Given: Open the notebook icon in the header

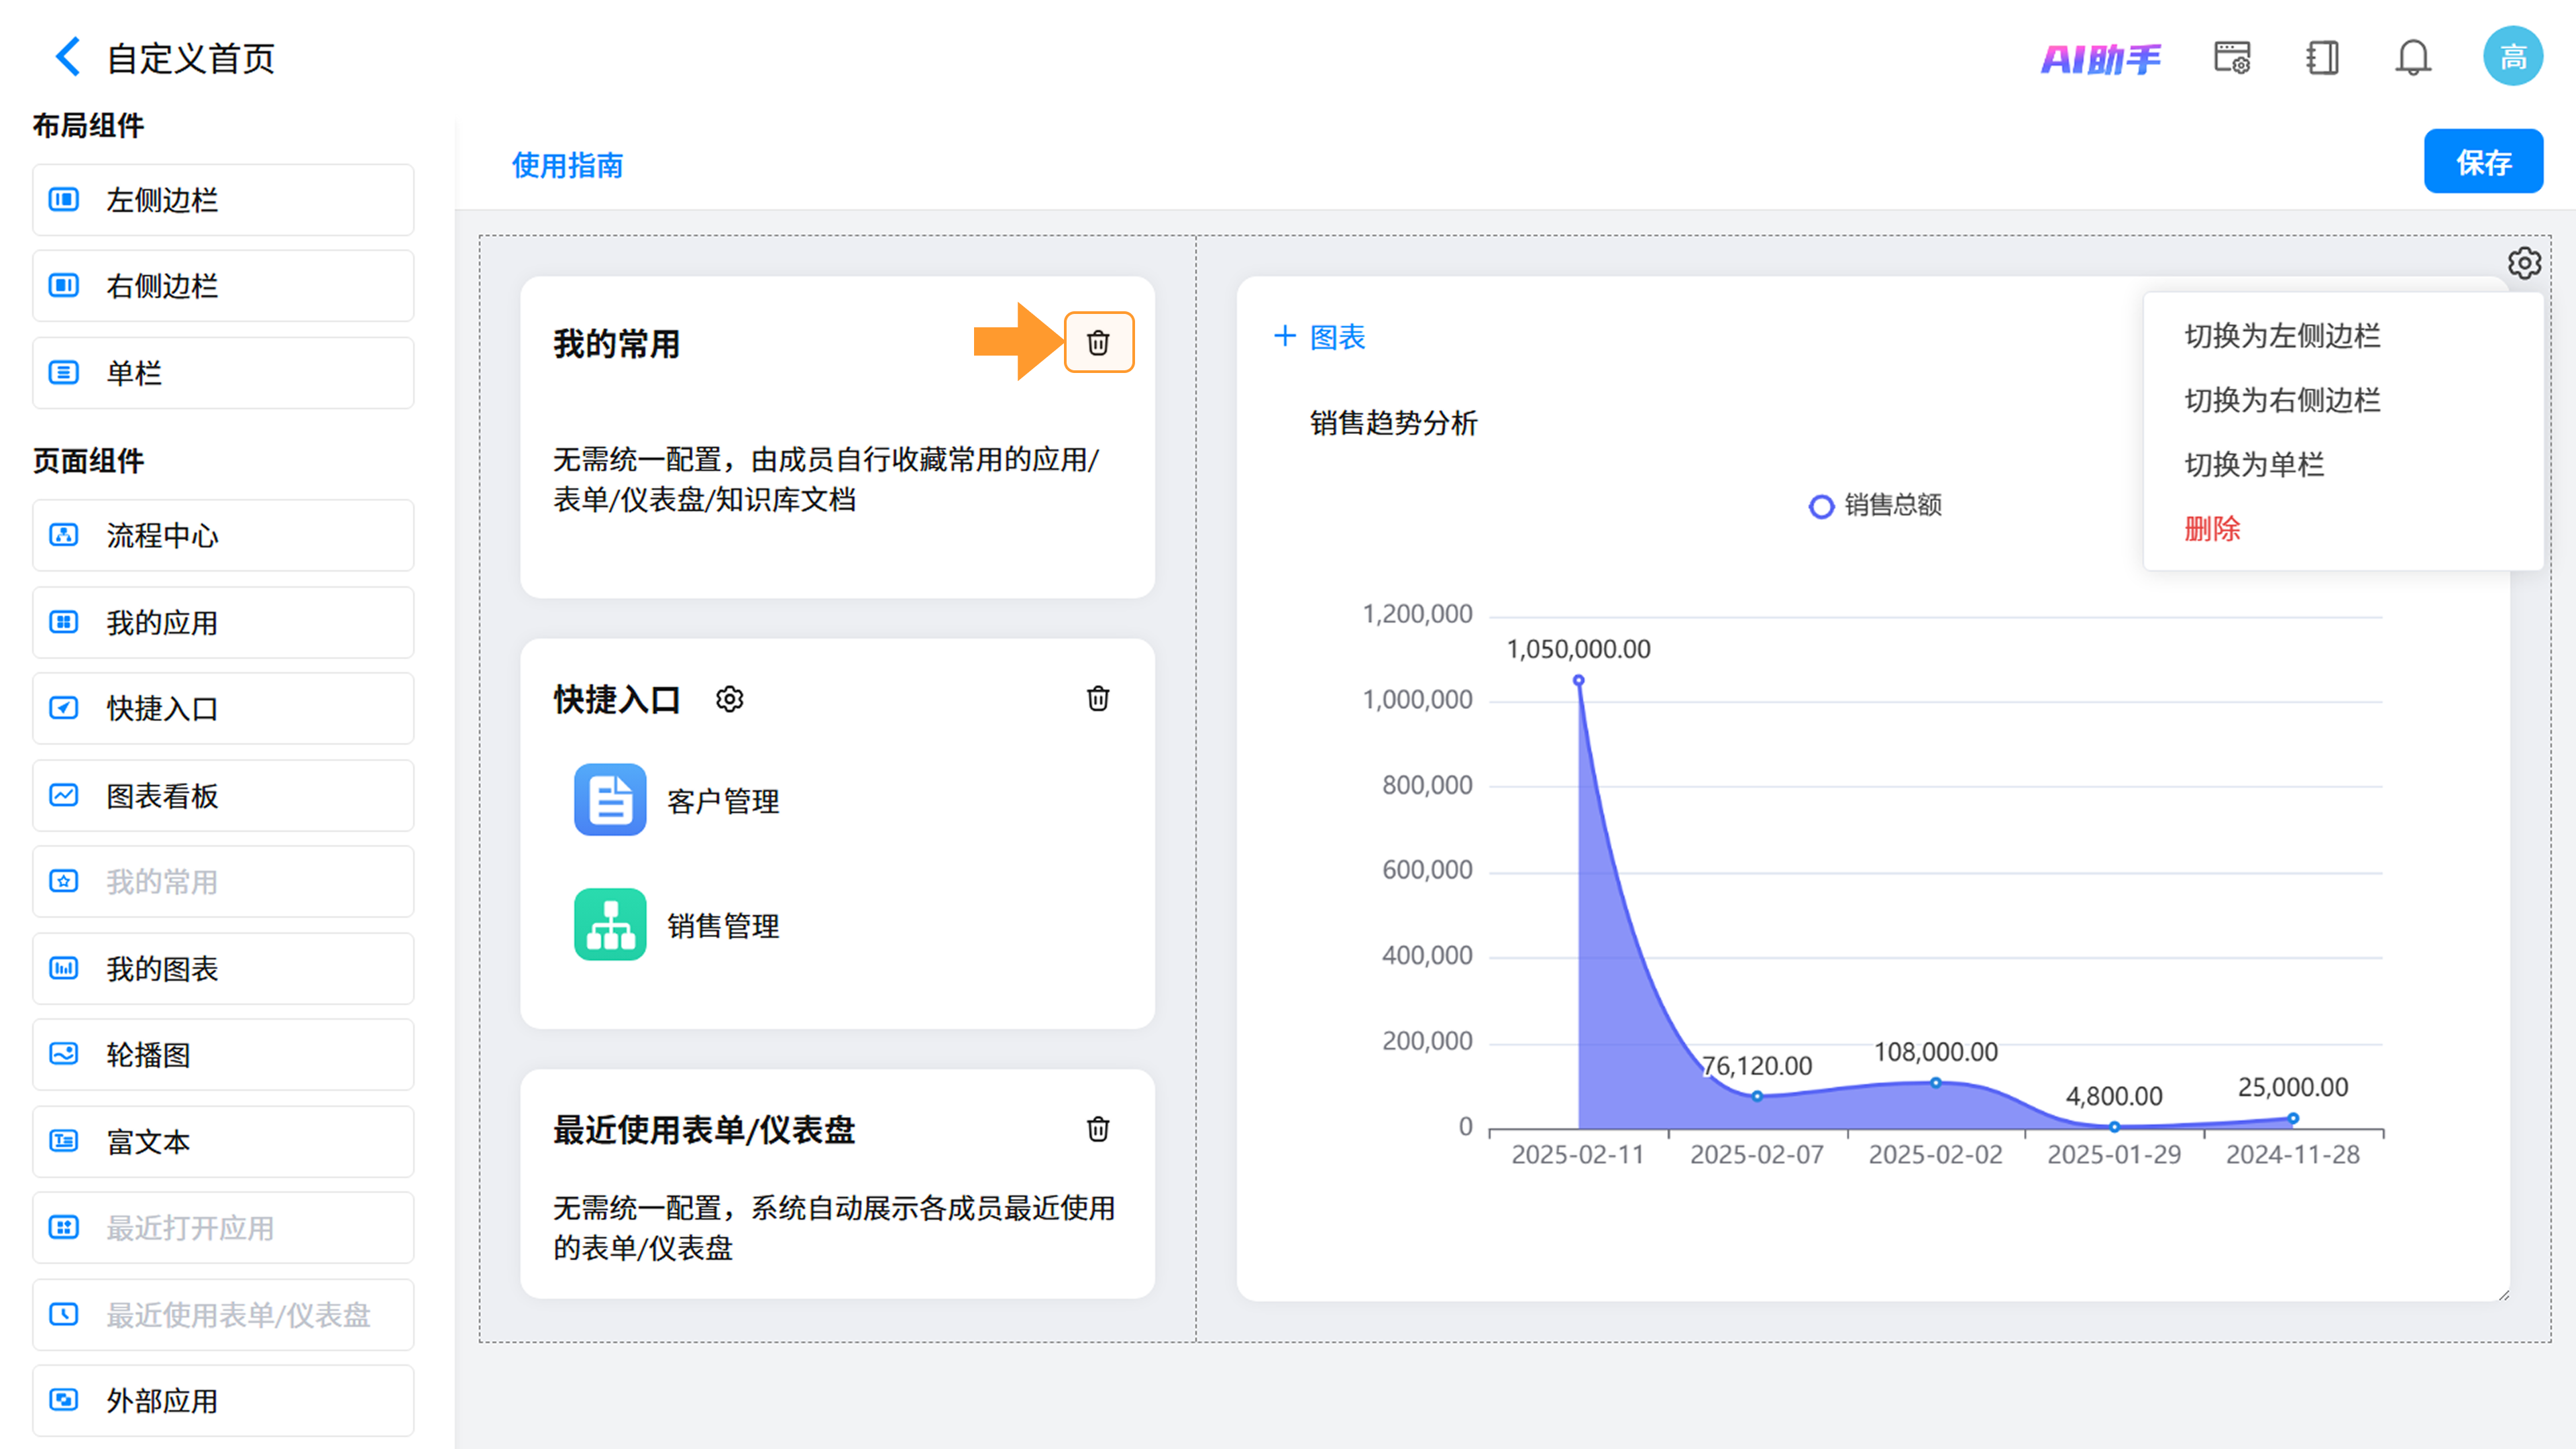Looking at the screenshot, I should (x=2322, y=58).
